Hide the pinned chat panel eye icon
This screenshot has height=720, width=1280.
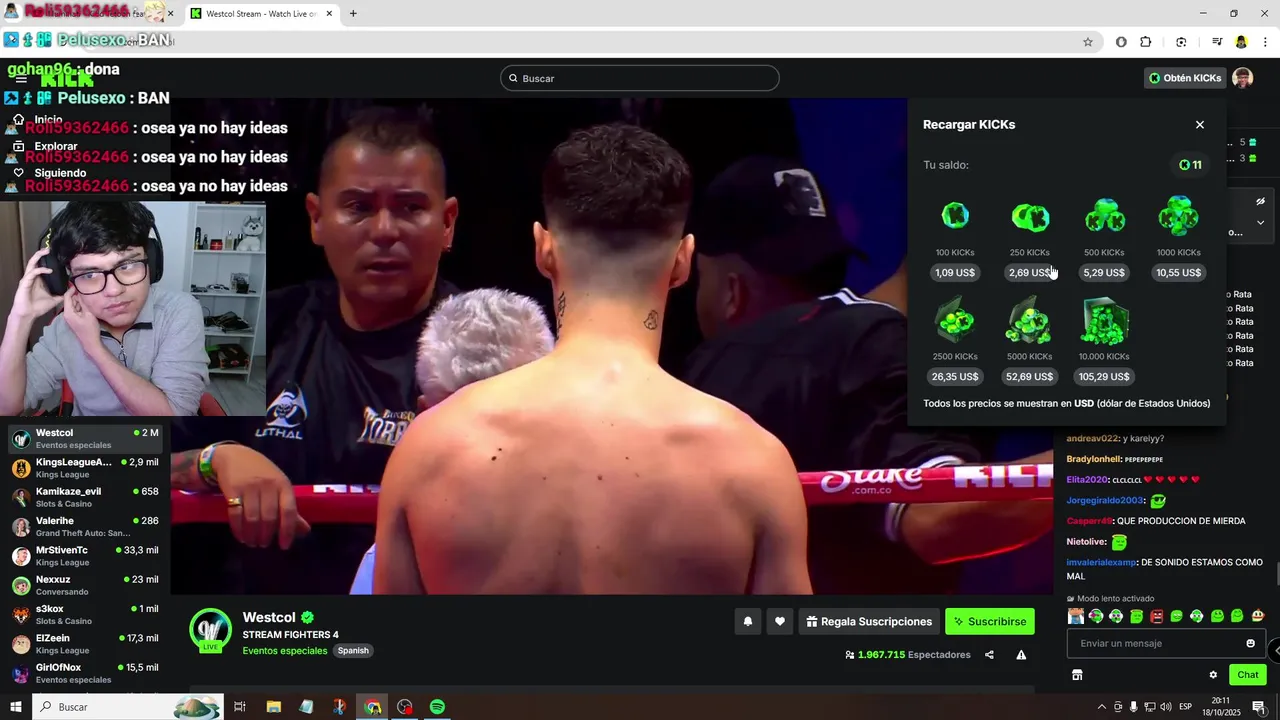coord(1261,201)
